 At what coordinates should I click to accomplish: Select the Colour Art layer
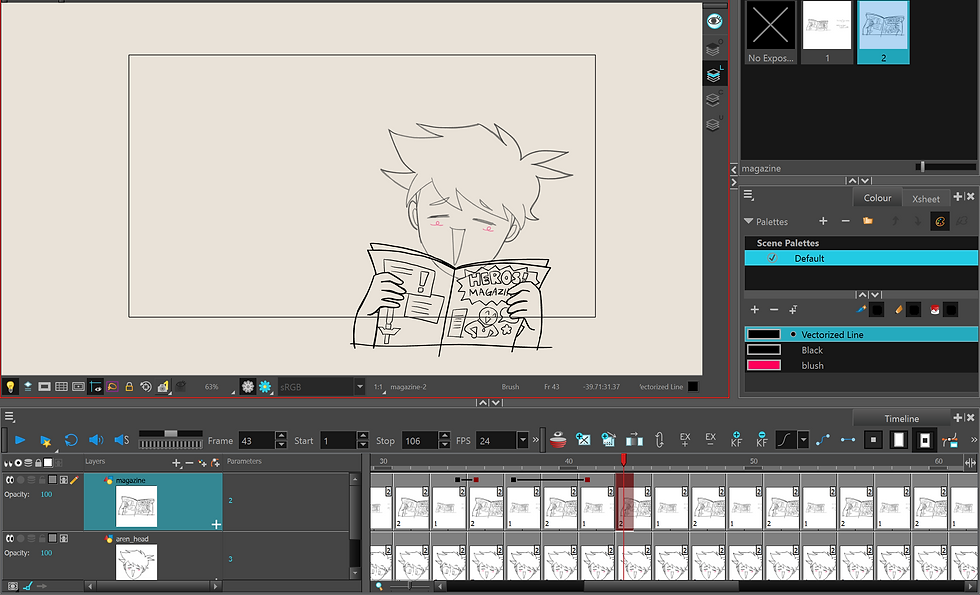click(x=713, y=99)
